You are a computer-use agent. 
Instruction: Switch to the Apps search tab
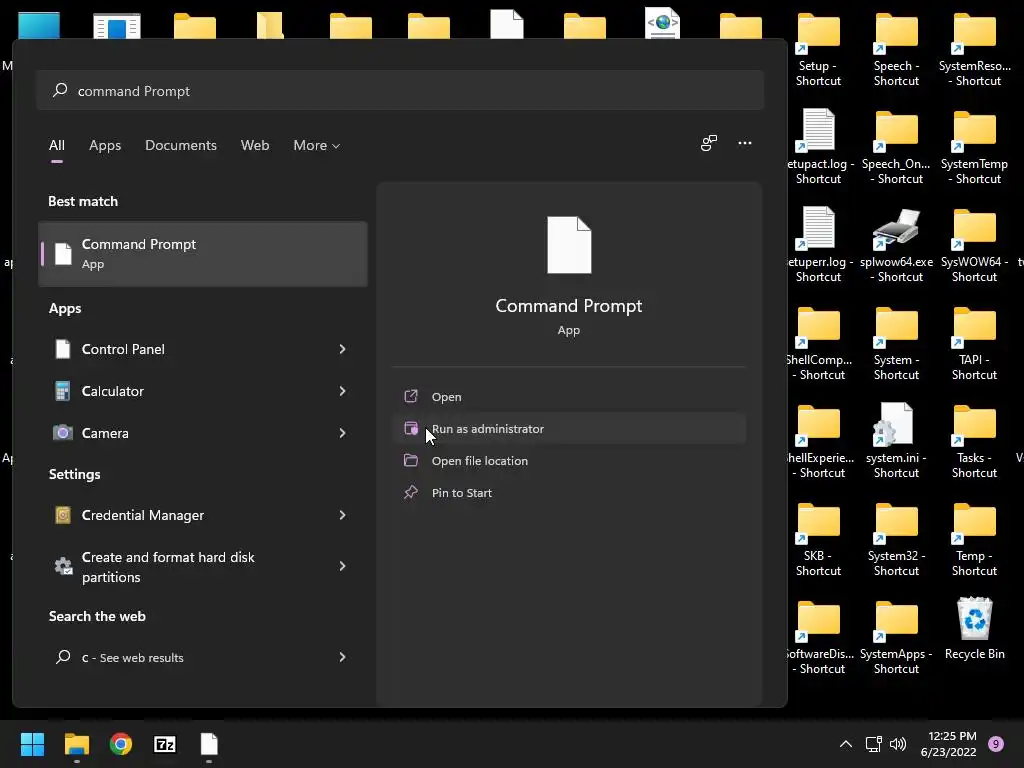click(105, 145)
